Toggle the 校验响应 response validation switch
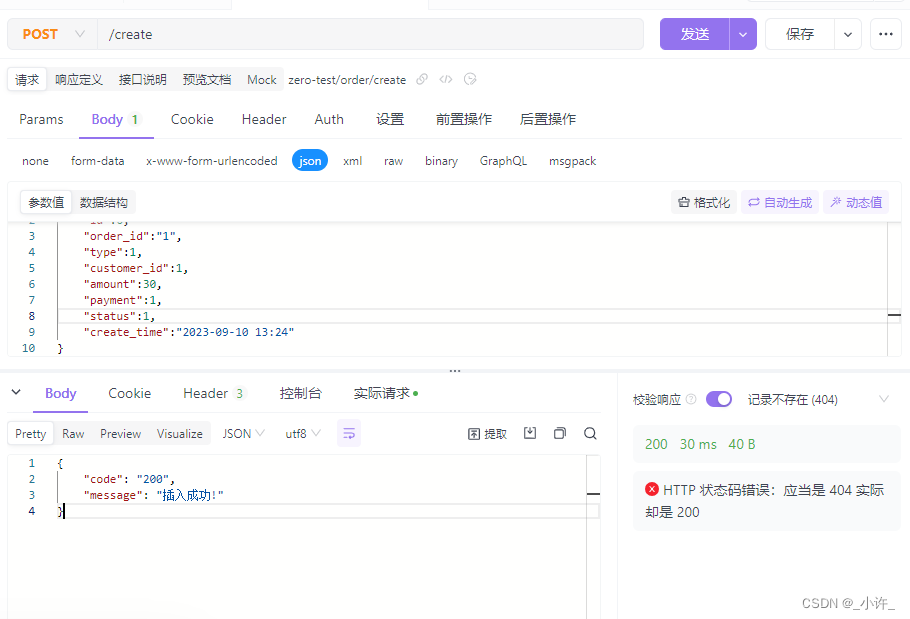The height and width of the screenshot is (619, 910). 719,398
